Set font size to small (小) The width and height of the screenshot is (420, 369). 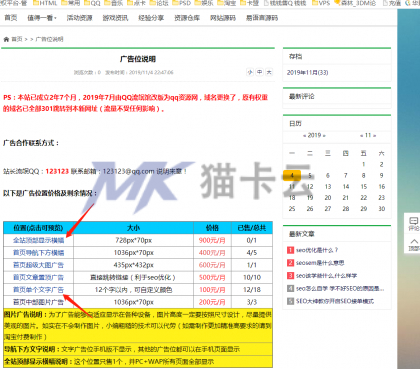click(x=250, y=72)
